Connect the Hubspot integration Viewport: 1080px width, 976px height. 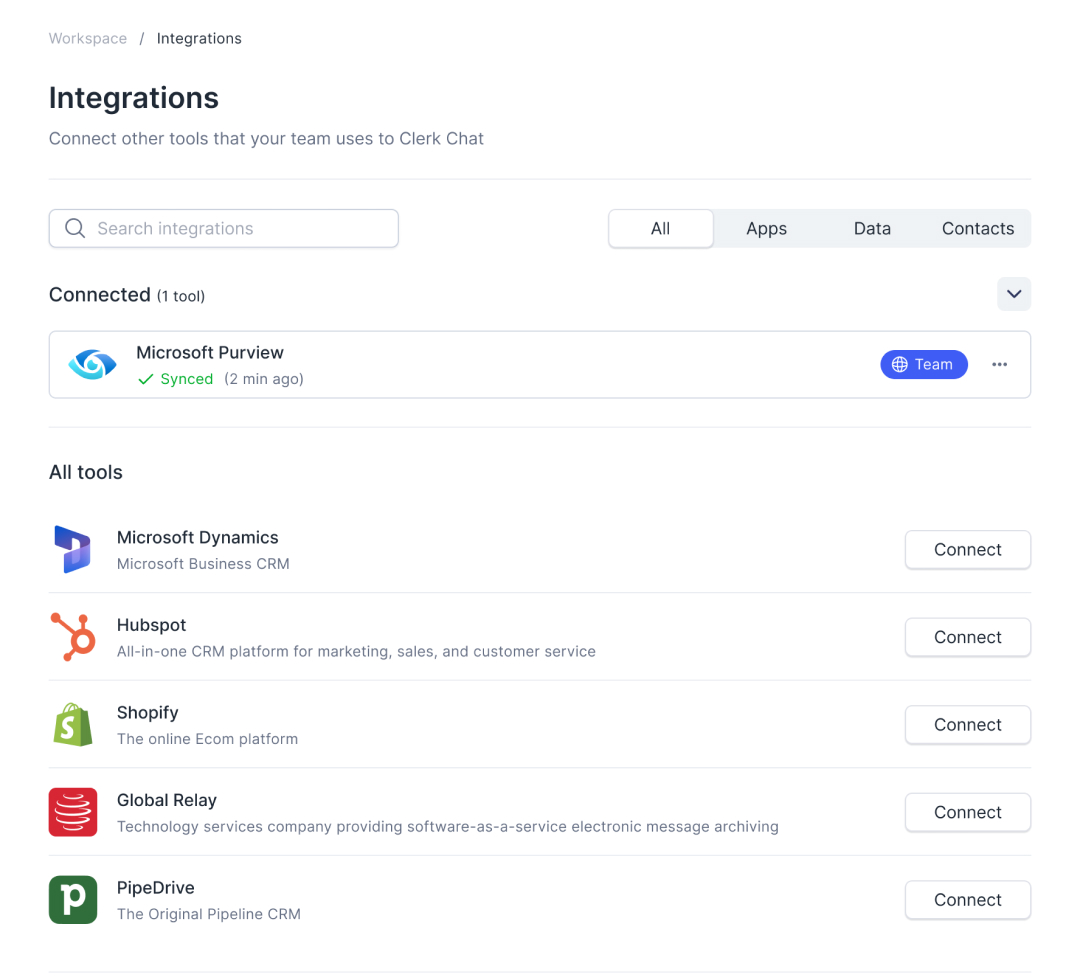[968, 637]
